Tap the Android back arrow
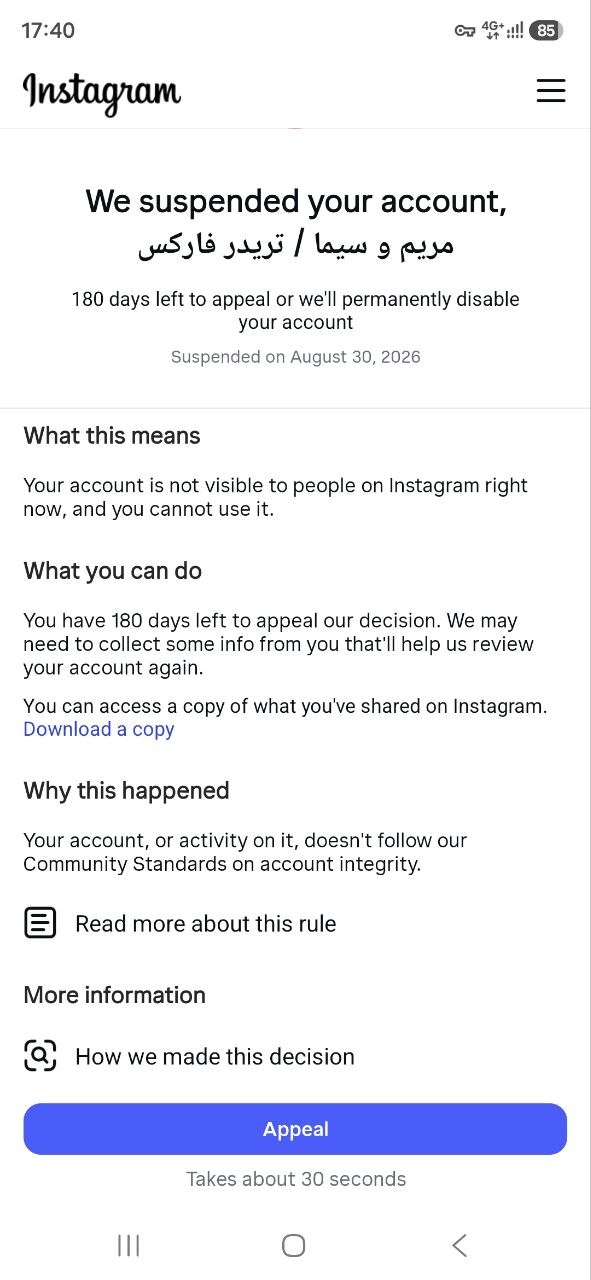The width and height of the screenshot is (591, 1280). point(459,1245)
